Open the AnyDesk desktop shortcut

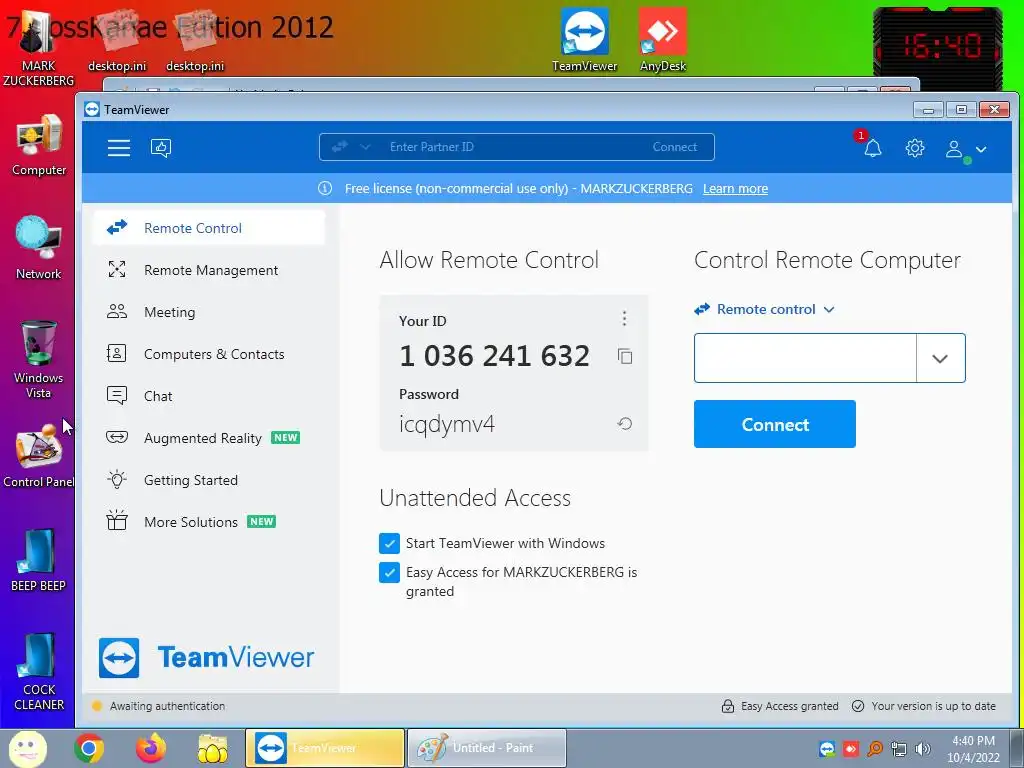(x=663, y=40)
